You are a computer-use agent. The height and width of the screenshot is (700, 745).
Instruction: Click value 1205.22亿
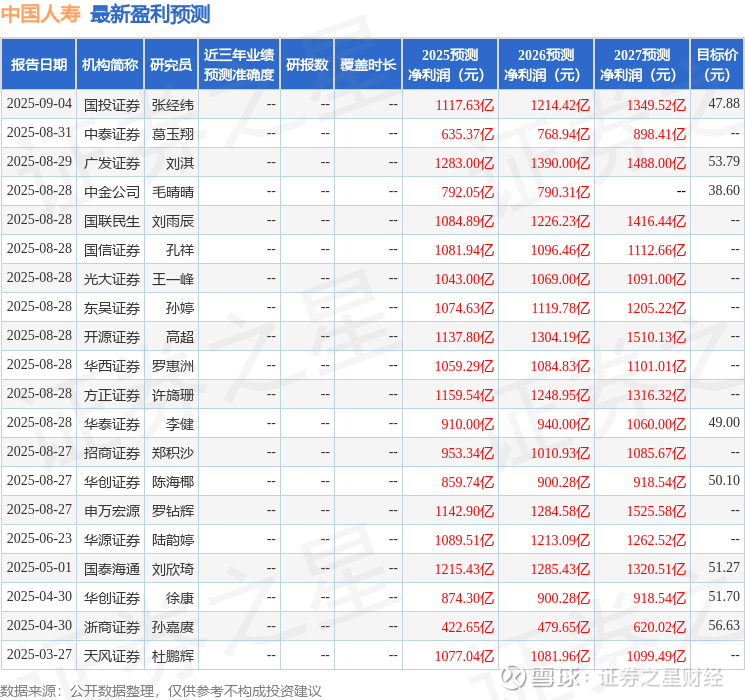(657, 308)
